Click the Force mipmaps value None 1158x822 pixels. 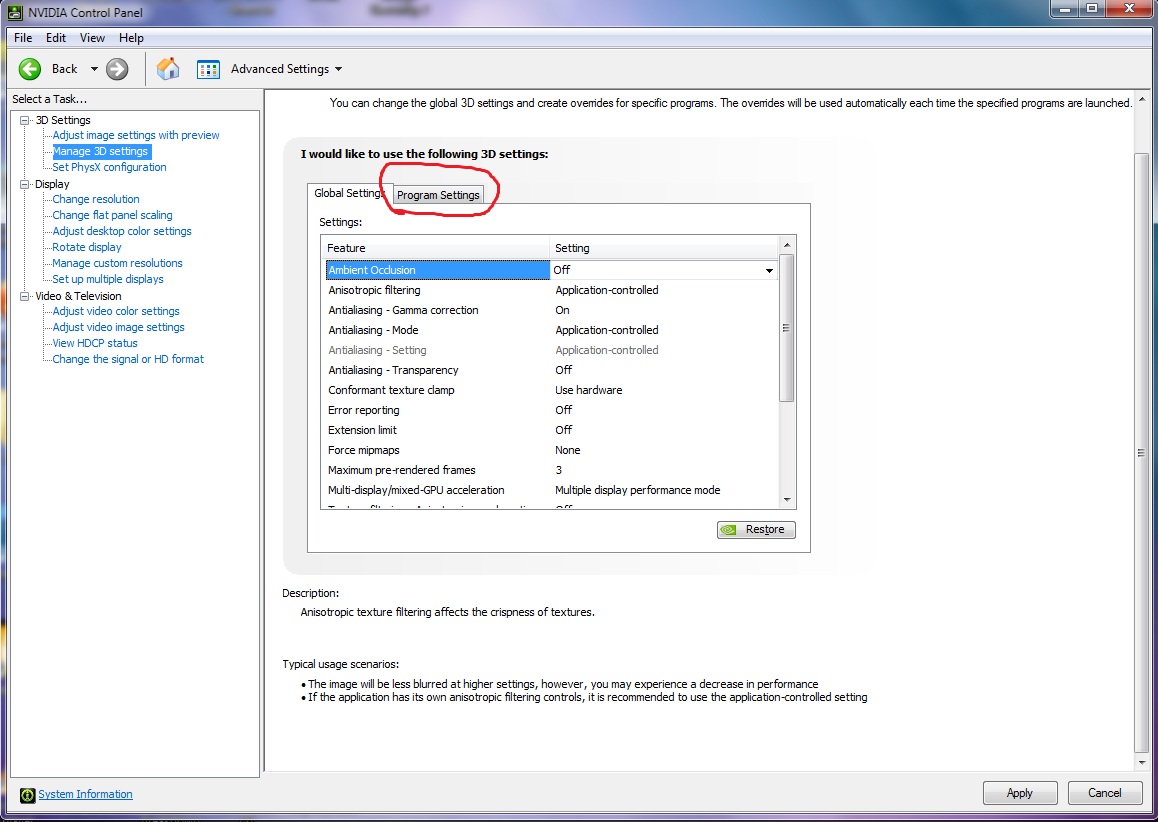coord(568,450)
